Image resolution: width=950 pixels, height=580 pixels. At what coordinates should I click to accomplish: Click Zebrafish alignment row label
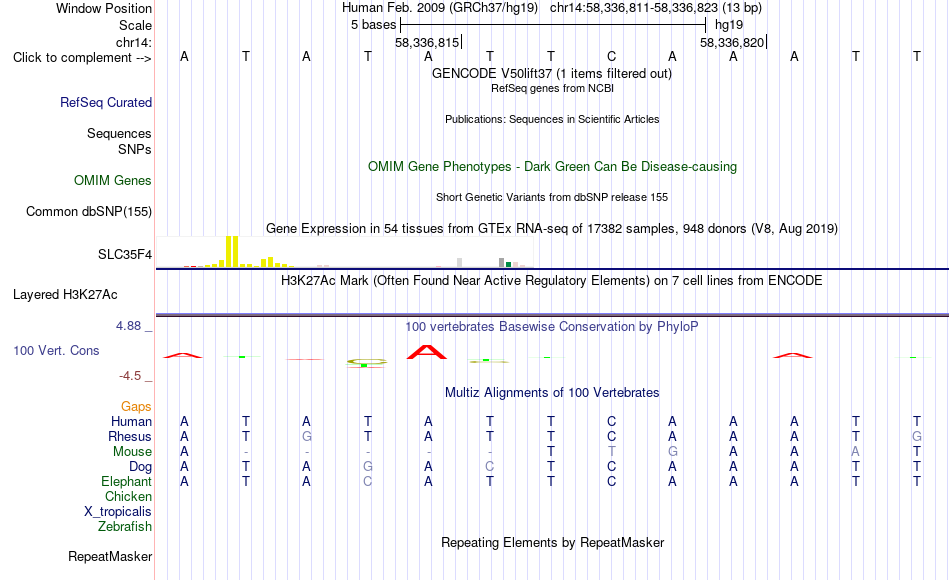125,526
